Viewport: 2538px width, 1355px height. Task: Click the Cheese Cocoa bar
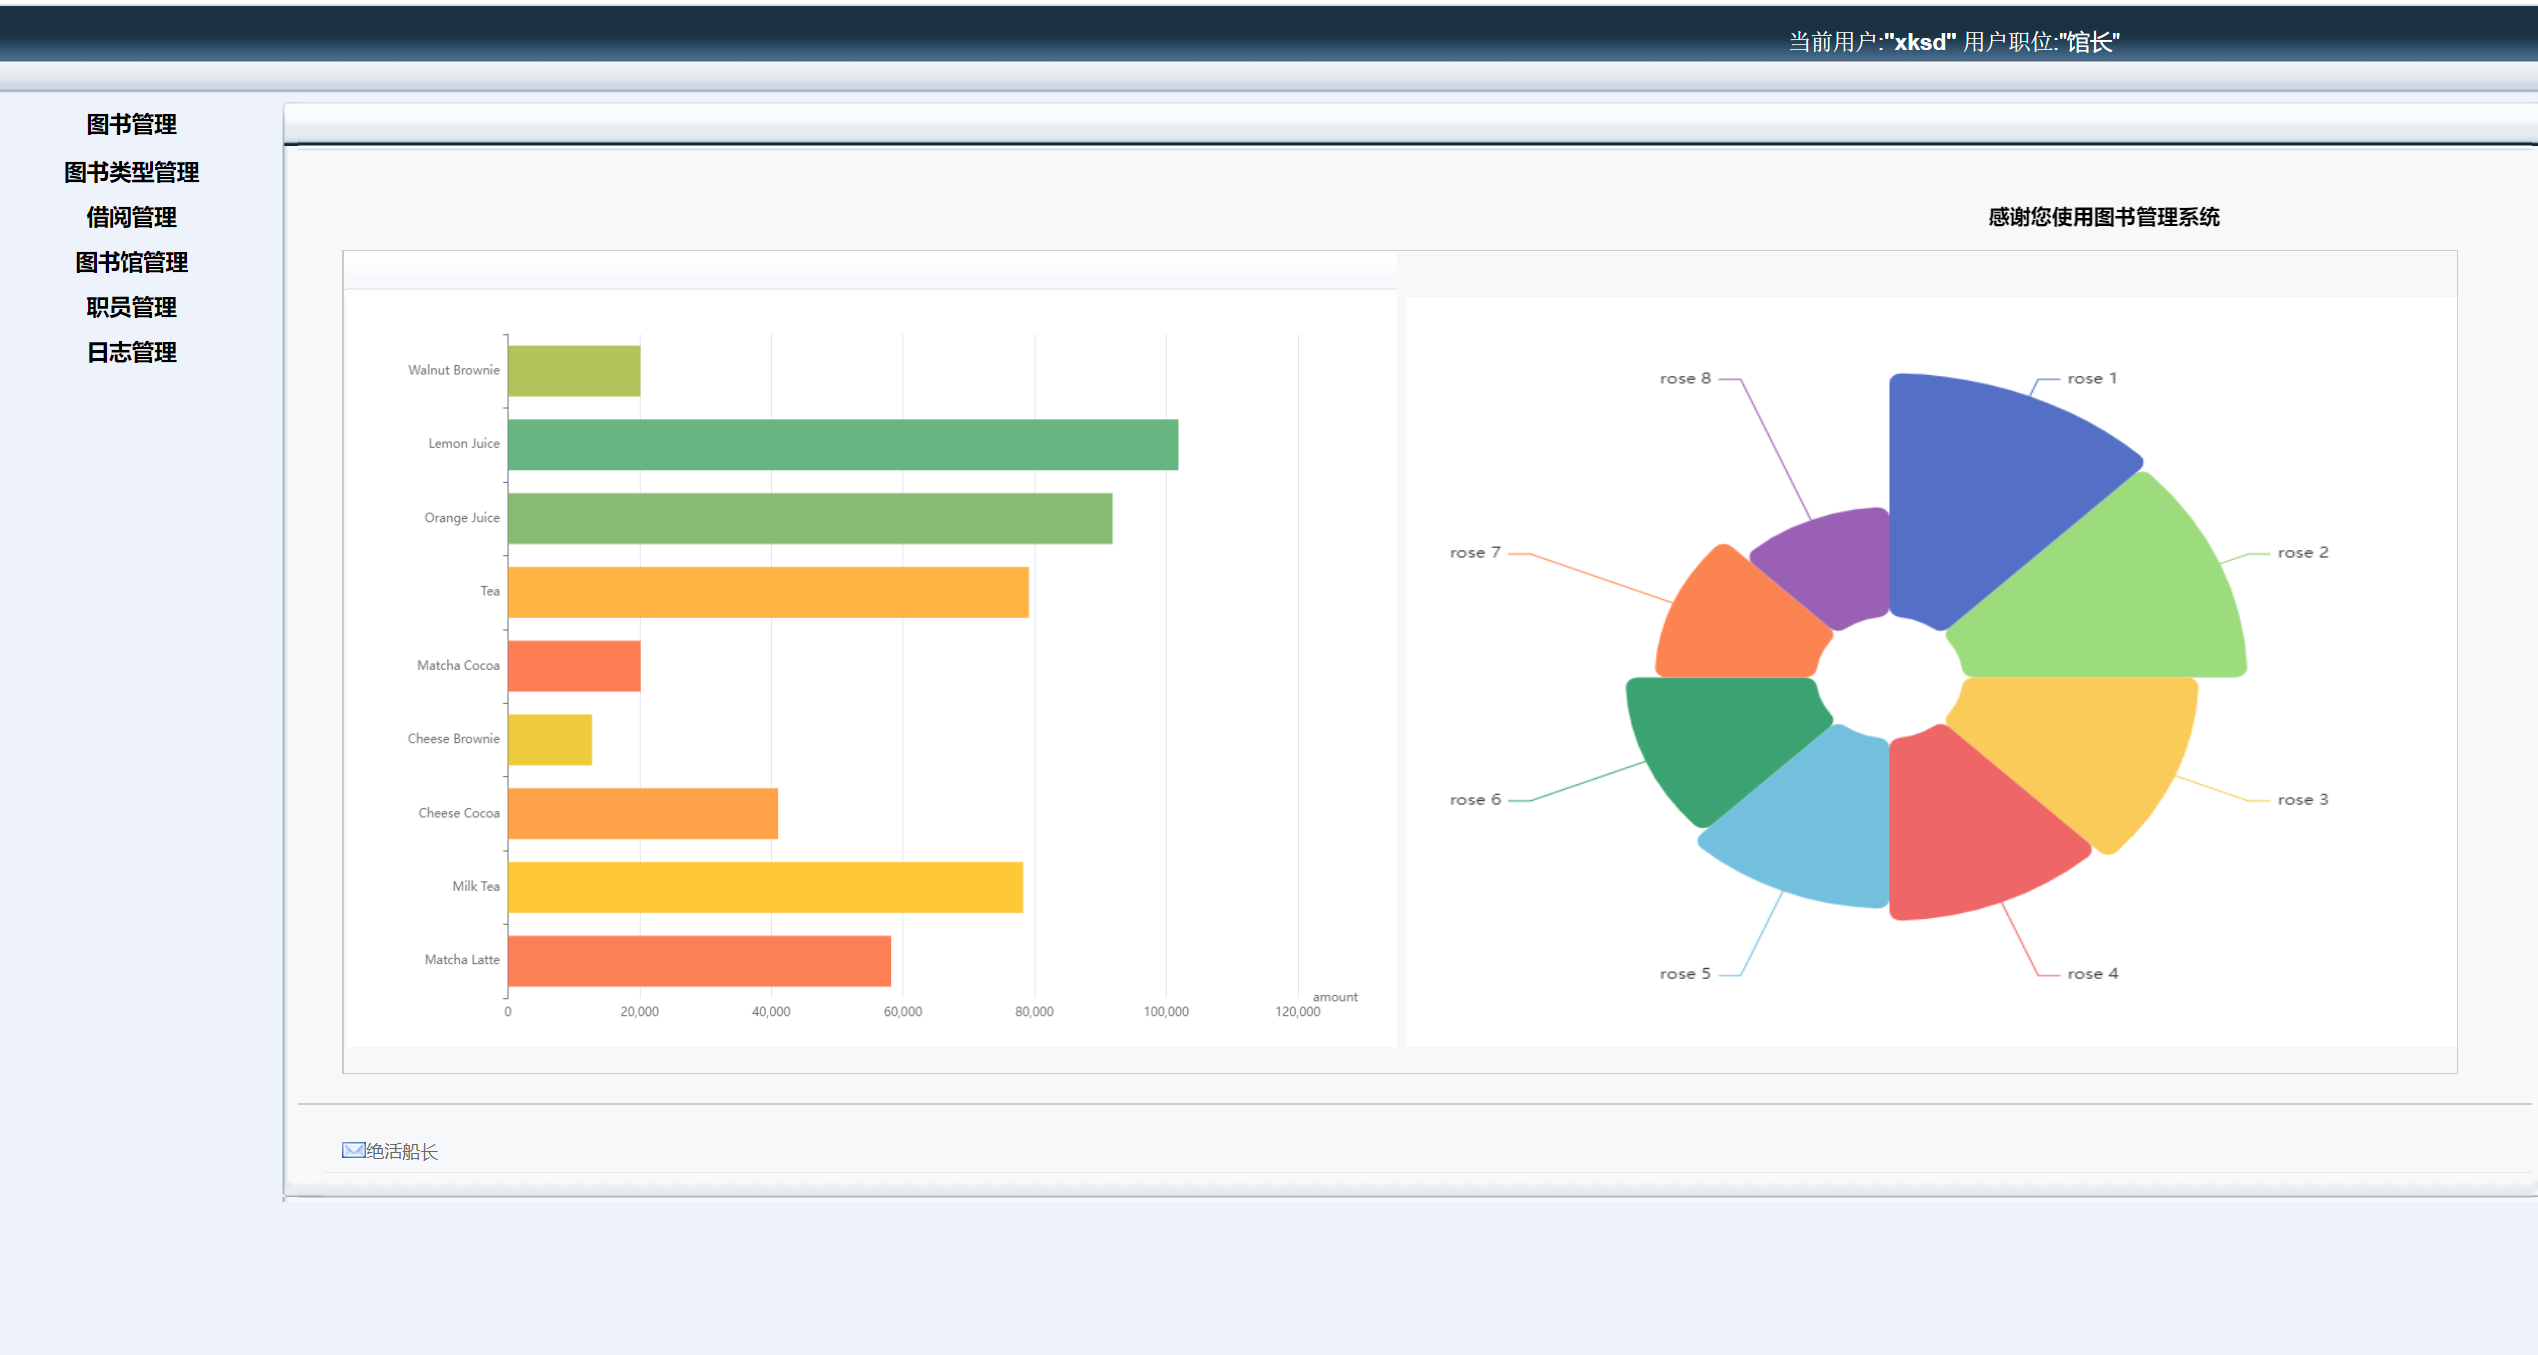tap(642, 814)
